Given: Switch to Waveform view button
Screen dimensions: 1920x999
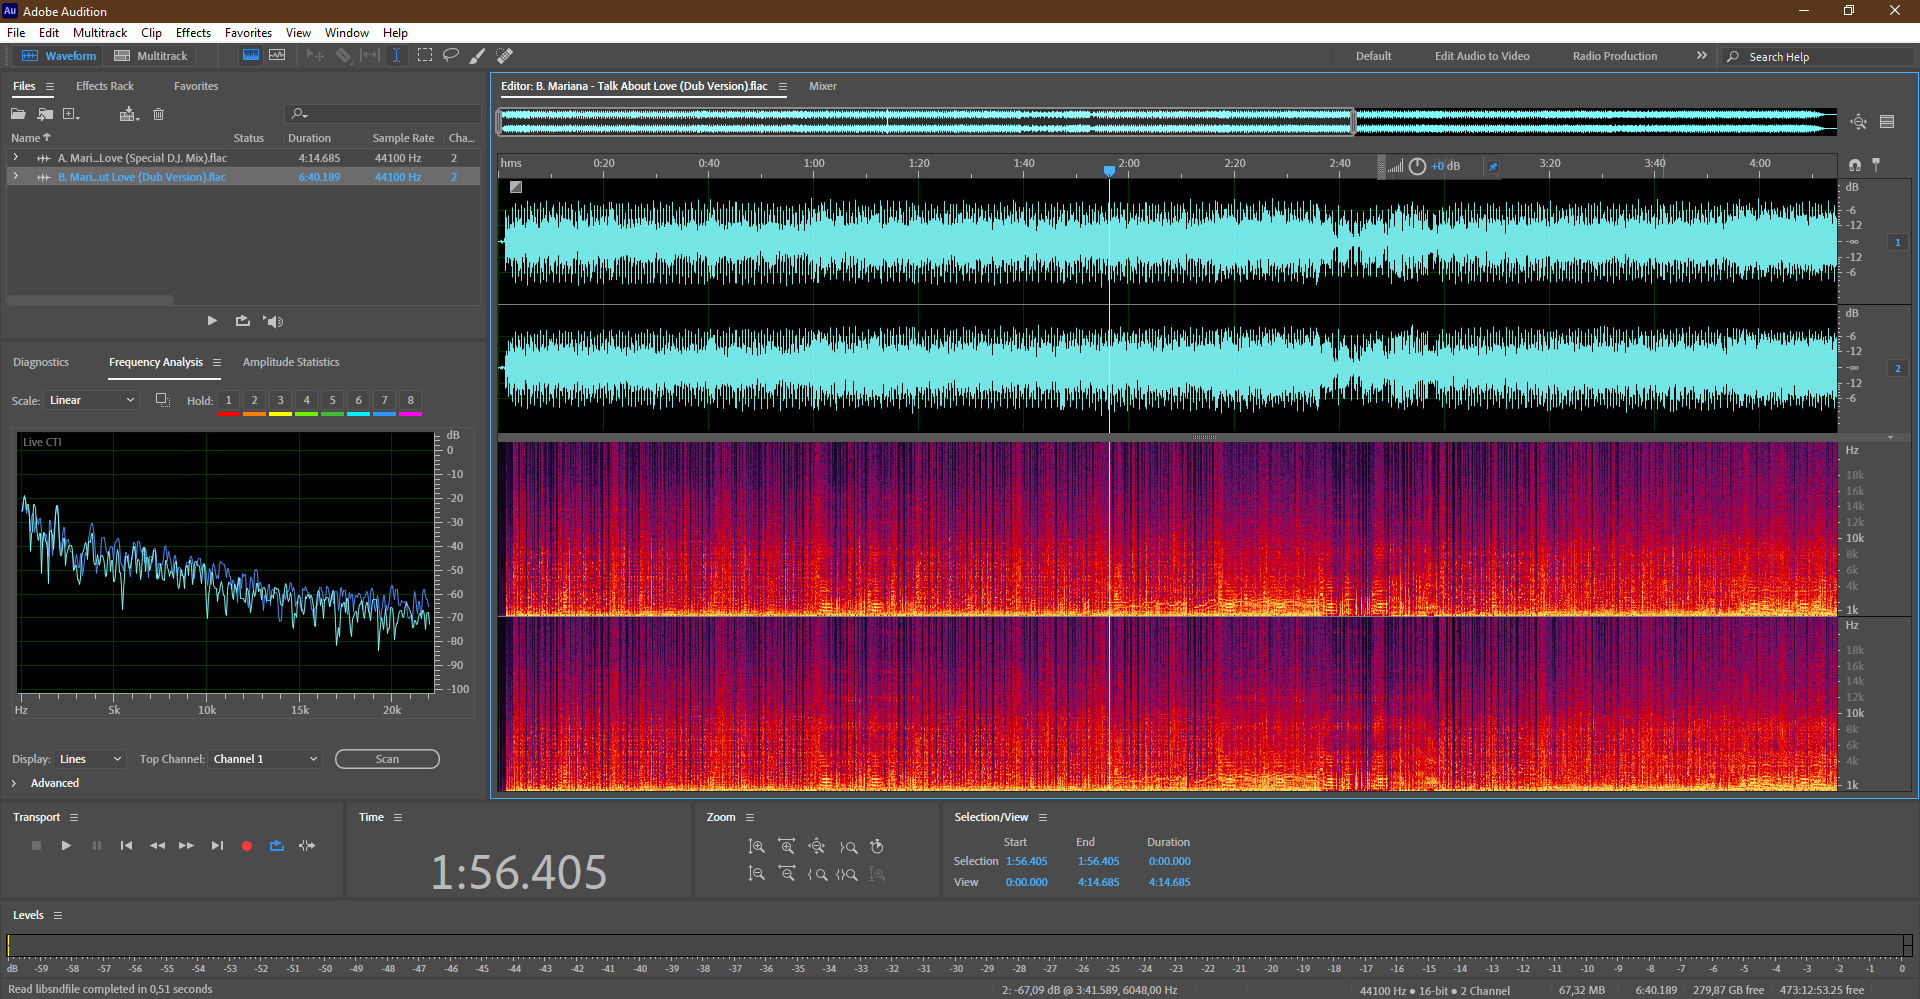Looking at the screenshot, I should (x=59, y=56).
